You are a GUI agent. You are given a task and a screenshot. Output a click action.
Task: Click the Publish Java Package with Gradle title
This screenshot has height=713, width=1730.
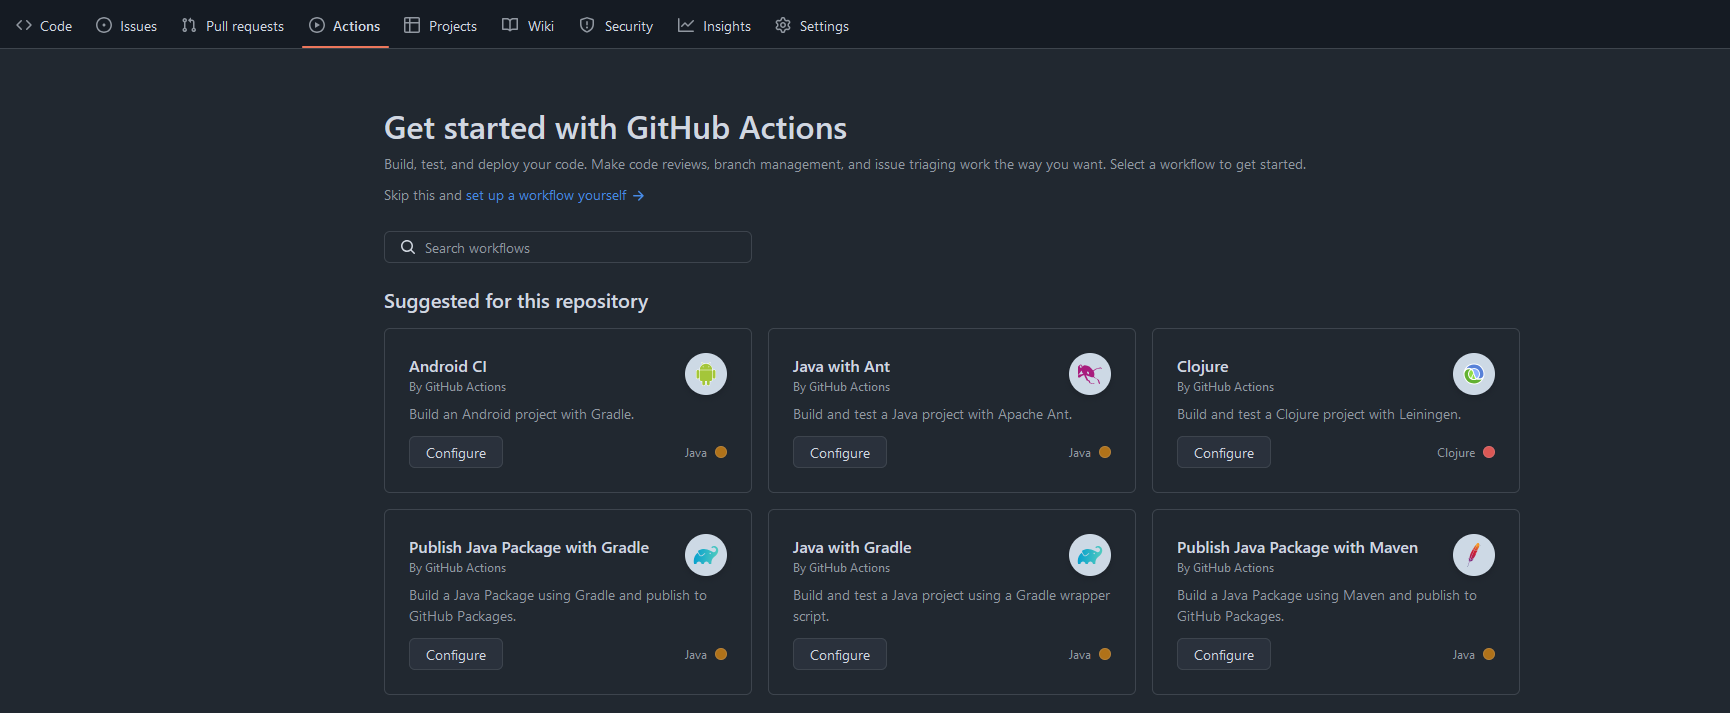pyautogui.click(x=529, y=548)
